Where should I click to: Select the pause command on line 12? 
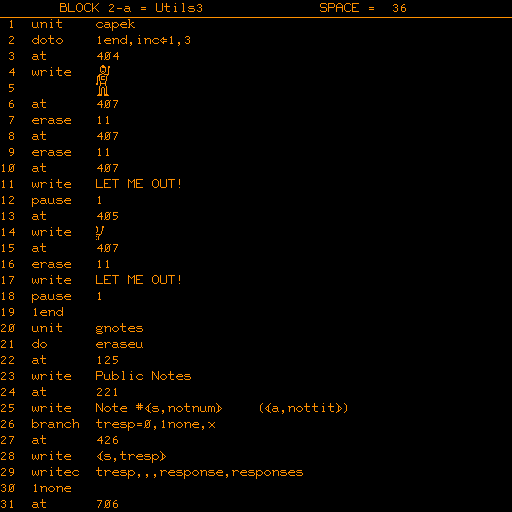(51, 201)
